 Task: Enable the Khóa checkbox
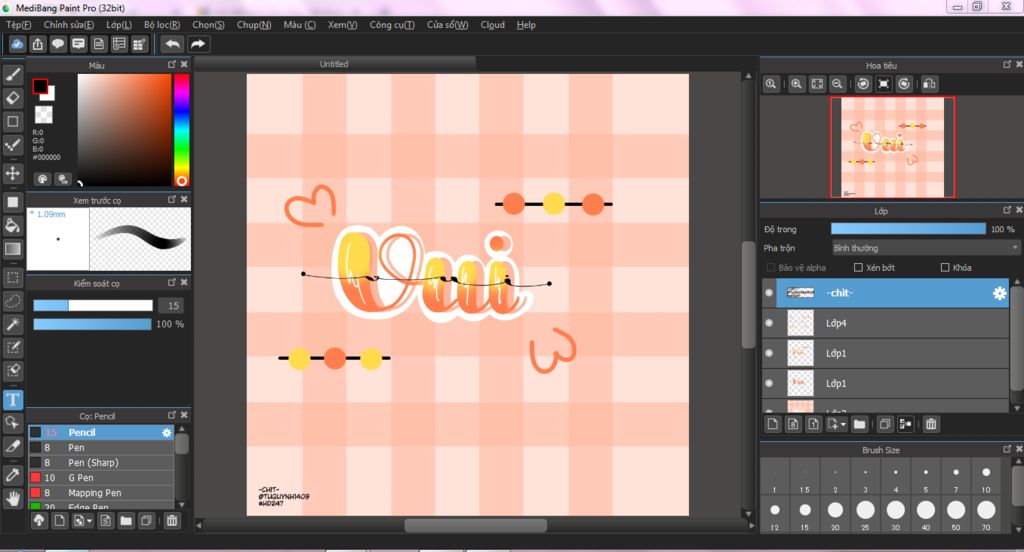click(944, 267)
